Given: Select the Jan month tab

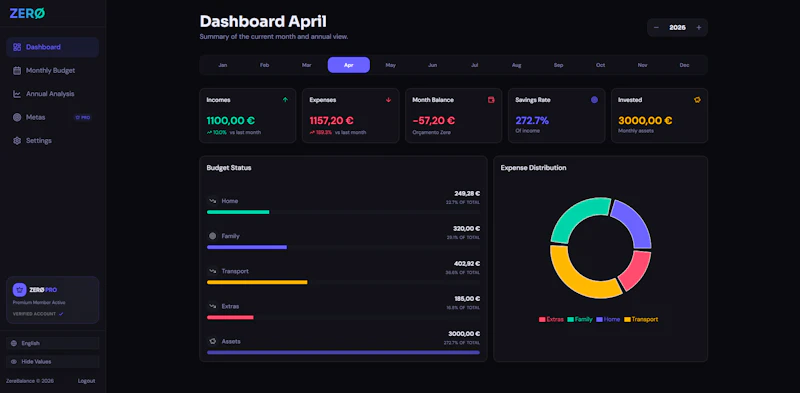Looking at the screenshot, I should pyautogui.click(x=222, y=65).
